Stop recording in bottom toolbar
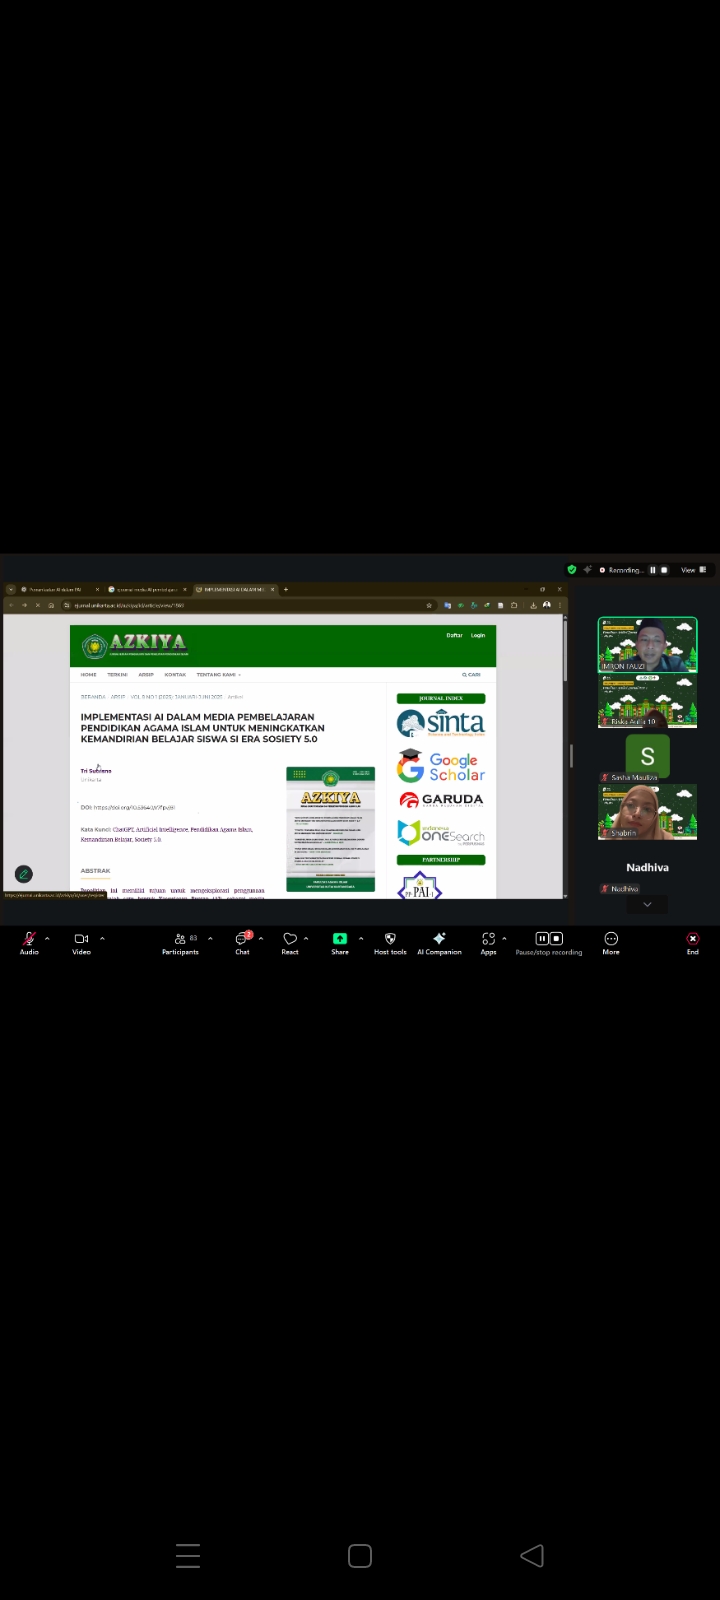The image size is (720, 1600). (556, 938)
